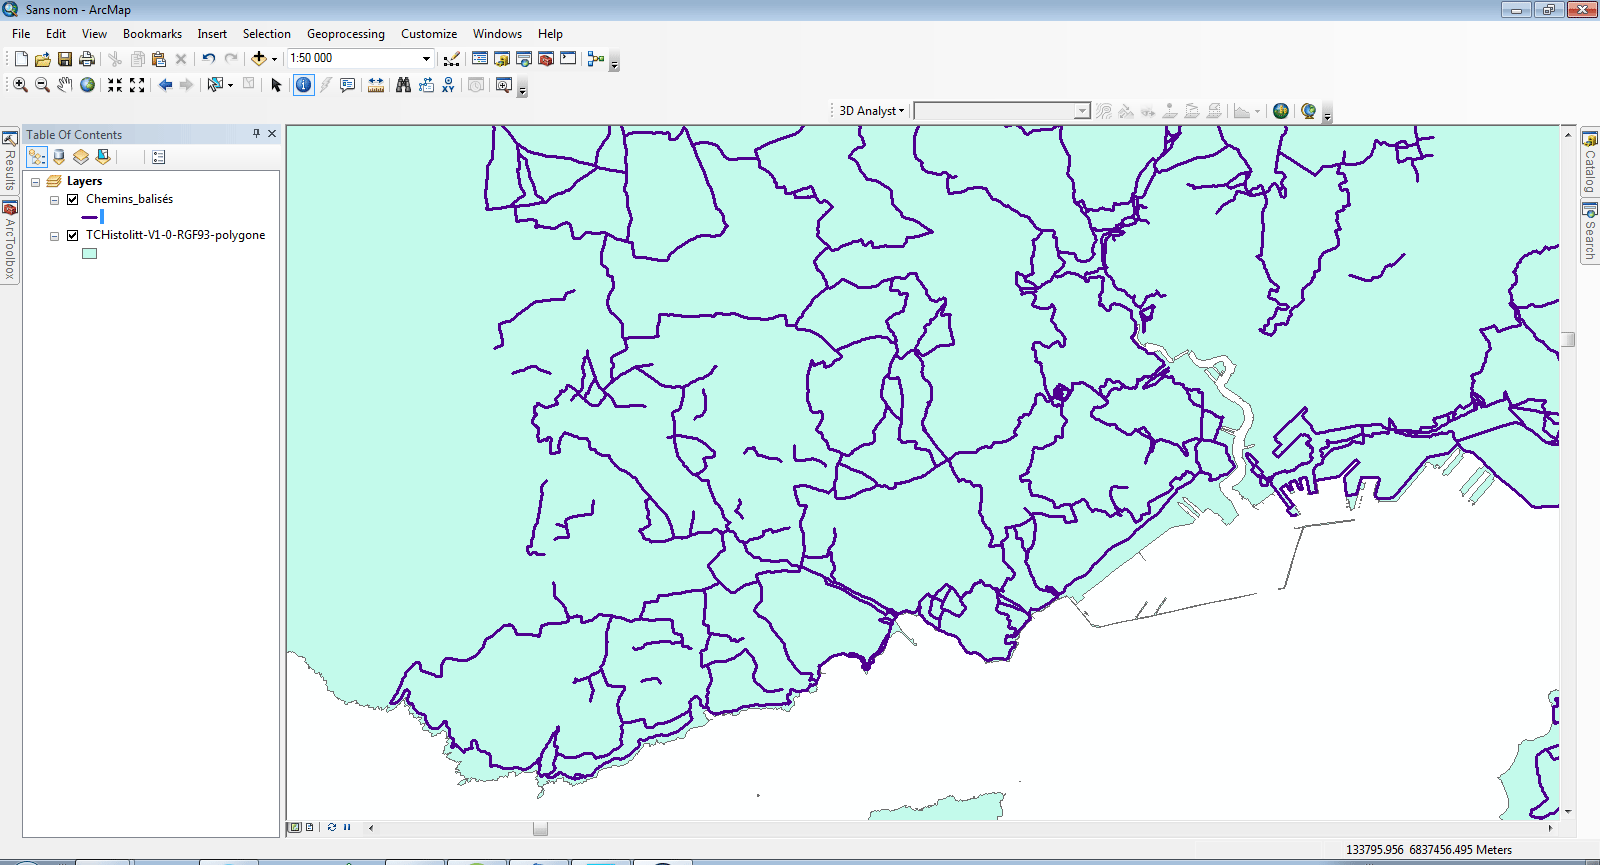
Task: Activate the Identify tool
Action: 303,85
